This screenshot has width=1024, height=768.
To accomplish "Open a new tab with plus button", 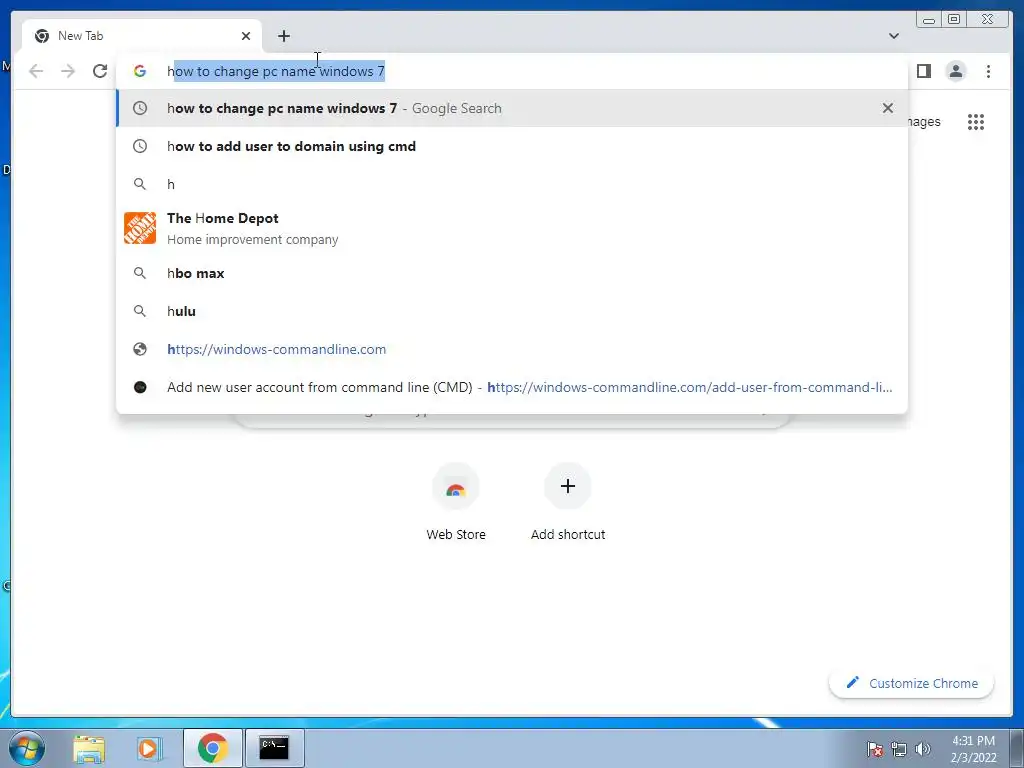I will (x=283, y=36).
